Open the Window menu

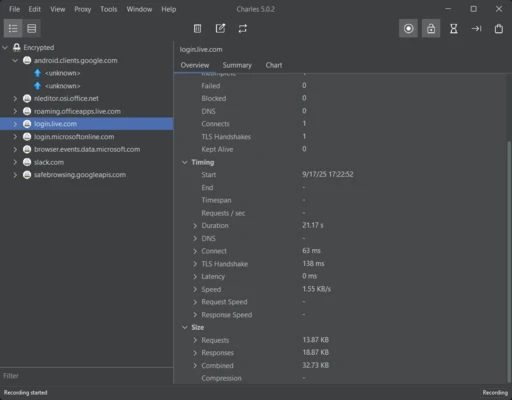(x=139, y=9)
